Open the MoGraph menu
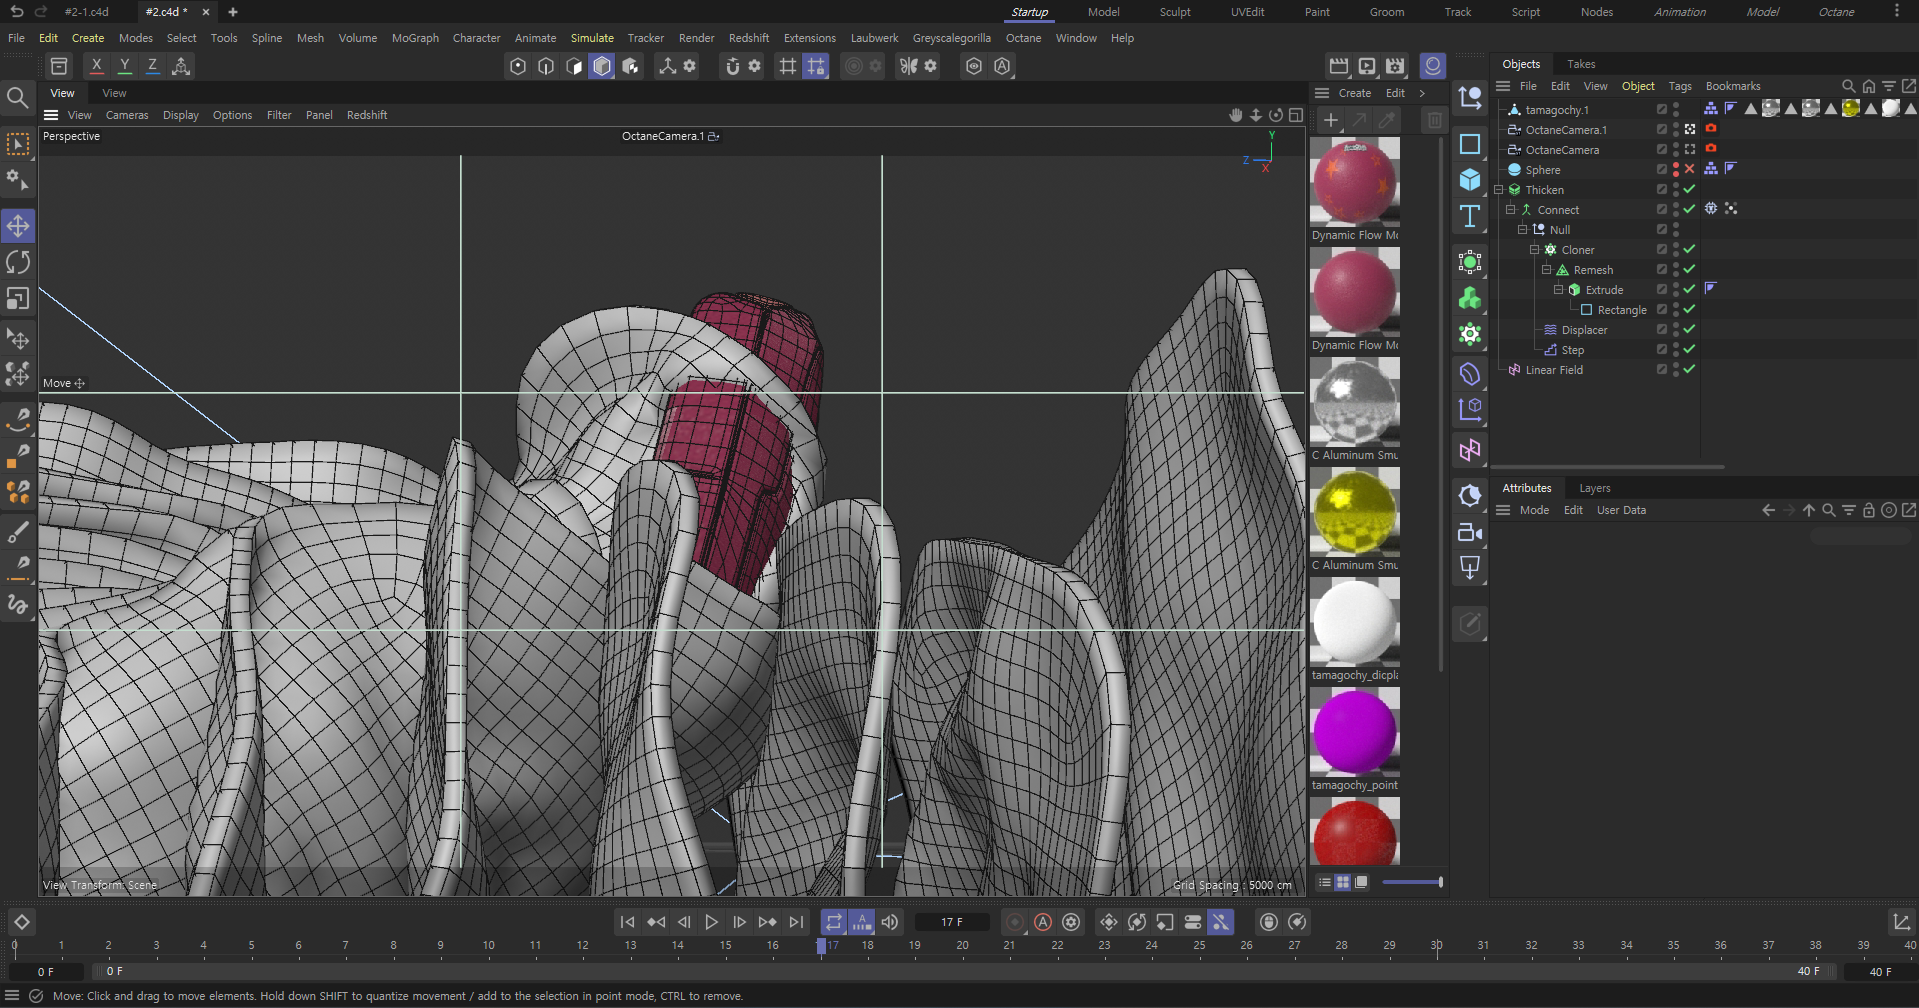Viewport: 1919px width, 1008px height. coord(415,38)
